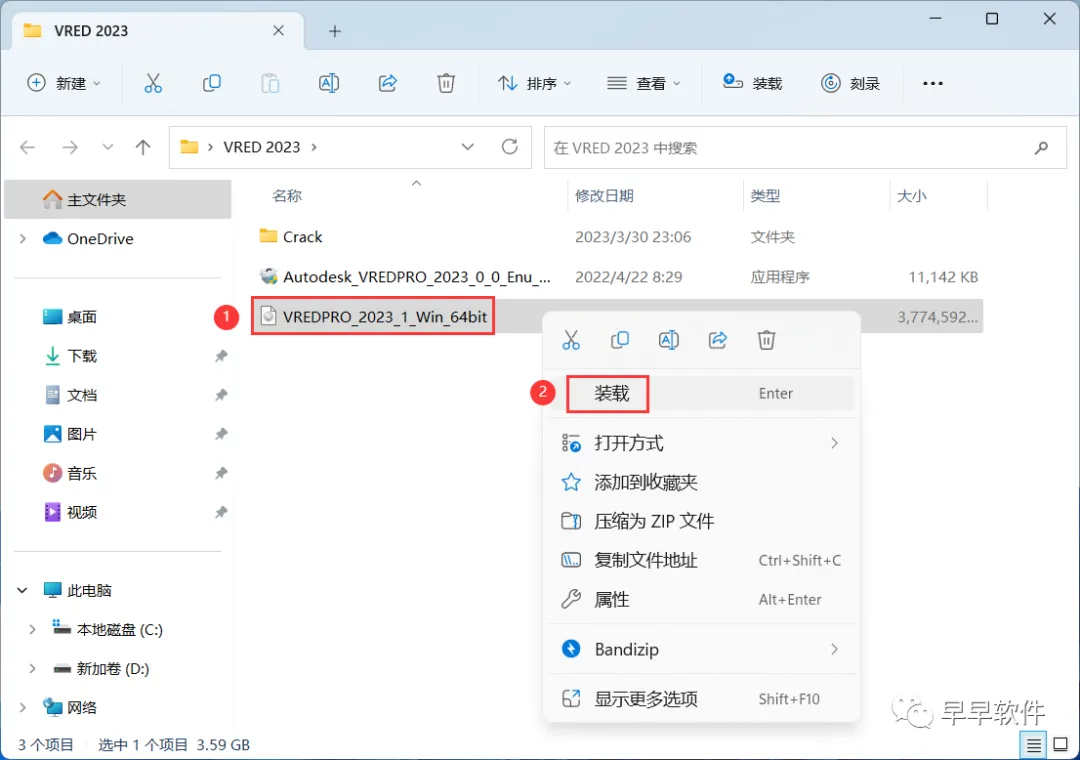Sort by the 类型 column header
Screen dimensions: 1080x760
click(x=765, y=196)
